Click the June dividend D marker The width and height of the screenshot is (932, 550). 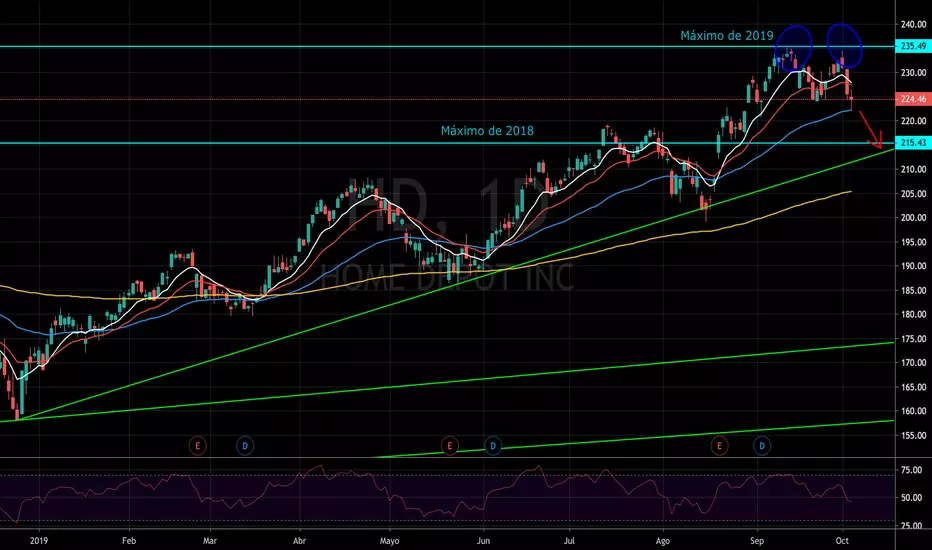tap(493, 445)
